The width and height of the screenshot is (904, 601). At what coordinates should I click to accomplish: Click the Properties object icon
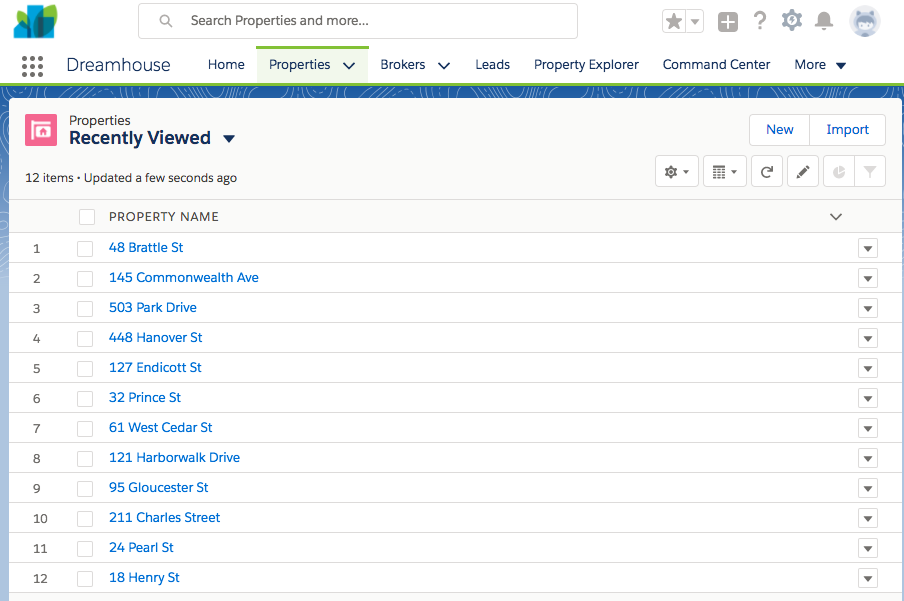[41, 130]
